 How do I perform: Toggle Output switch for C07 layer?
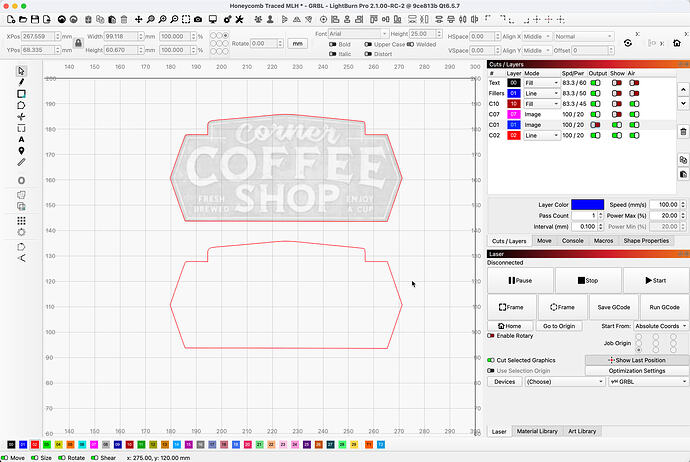596,115
